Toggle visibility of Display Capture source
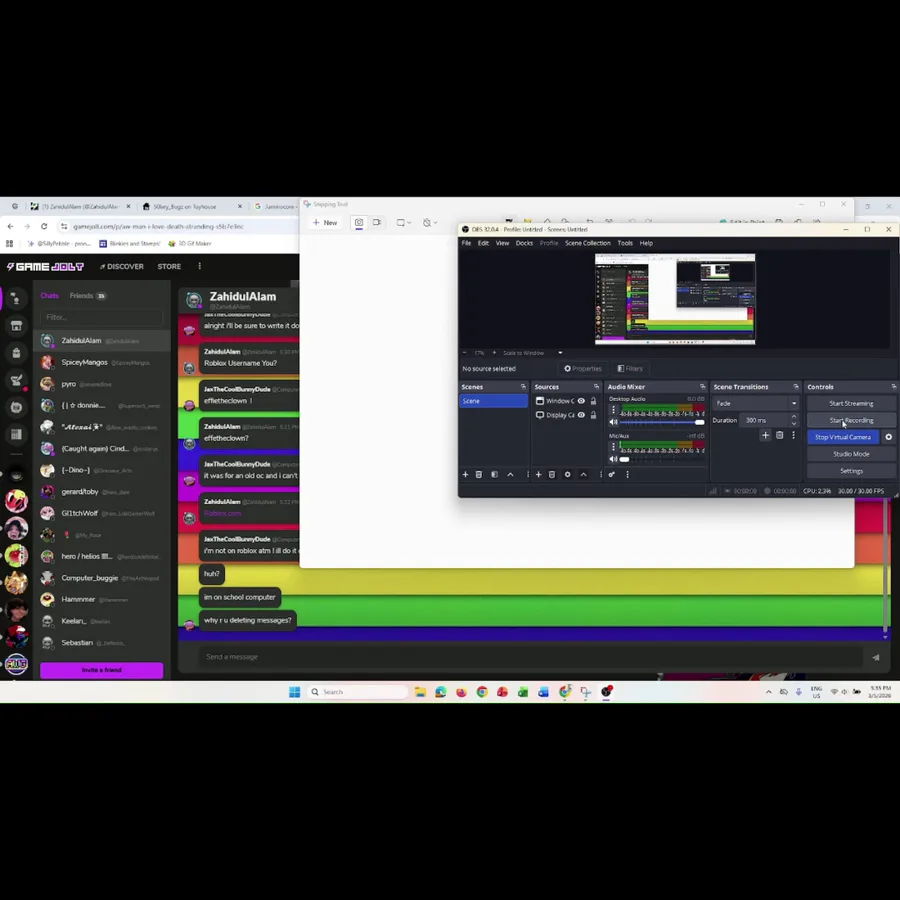The width and height of the screenshot is (900, 900). click(x=581, y=415)
